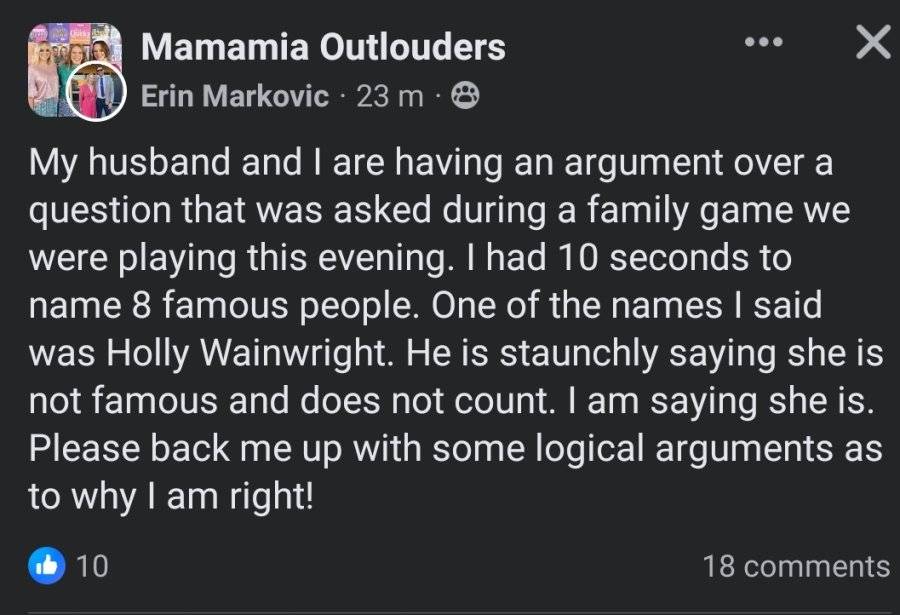900x615 pixels.
Task: Open the 18 comments link
Action: click(796, 566)
